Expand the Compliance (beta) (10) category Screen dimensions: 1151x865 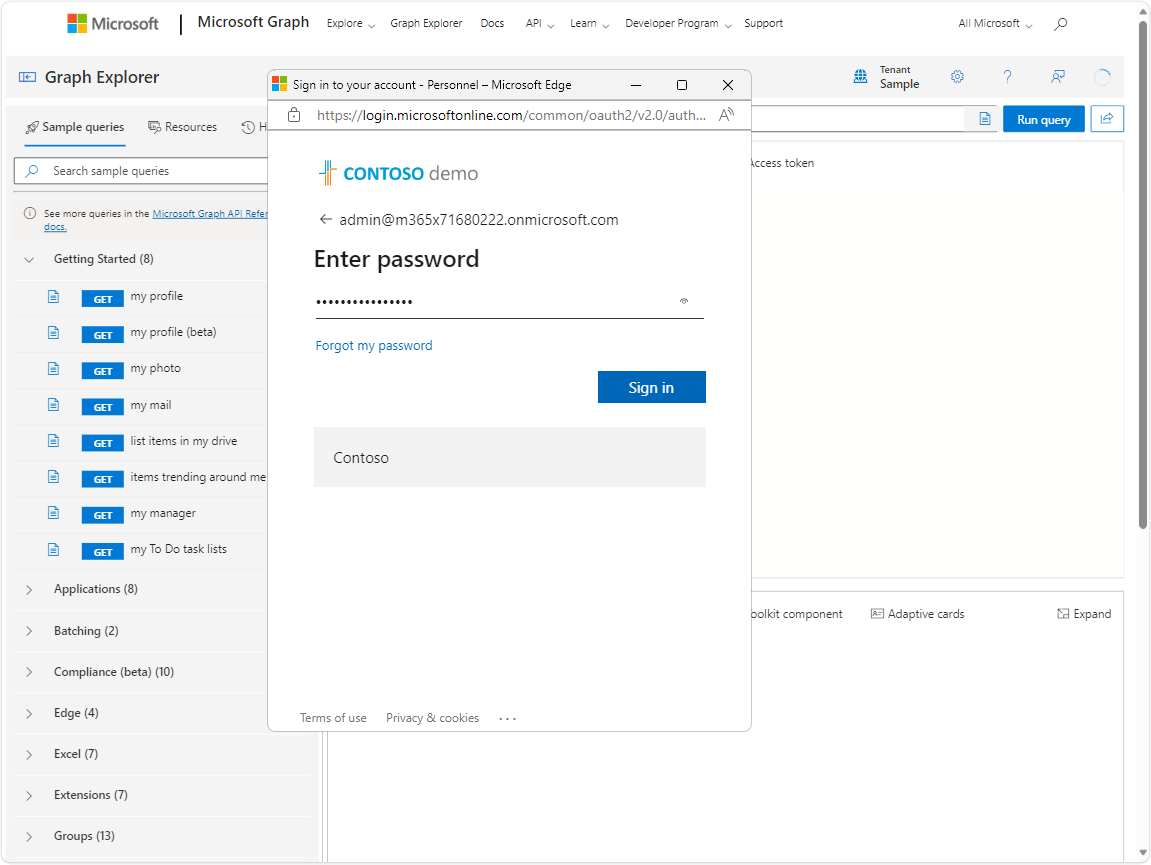(29, 673)
